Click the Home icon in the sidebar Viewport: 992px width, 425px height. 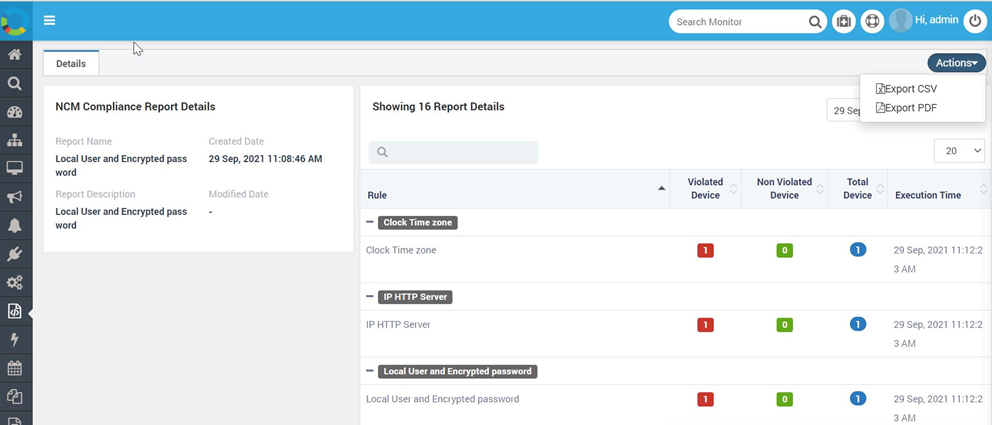(15, 55)
